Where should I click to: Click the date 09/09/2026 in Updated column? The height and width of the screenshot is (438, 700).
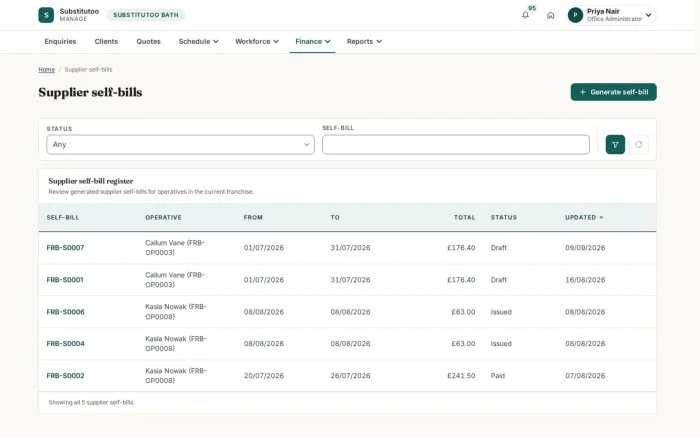585,248
